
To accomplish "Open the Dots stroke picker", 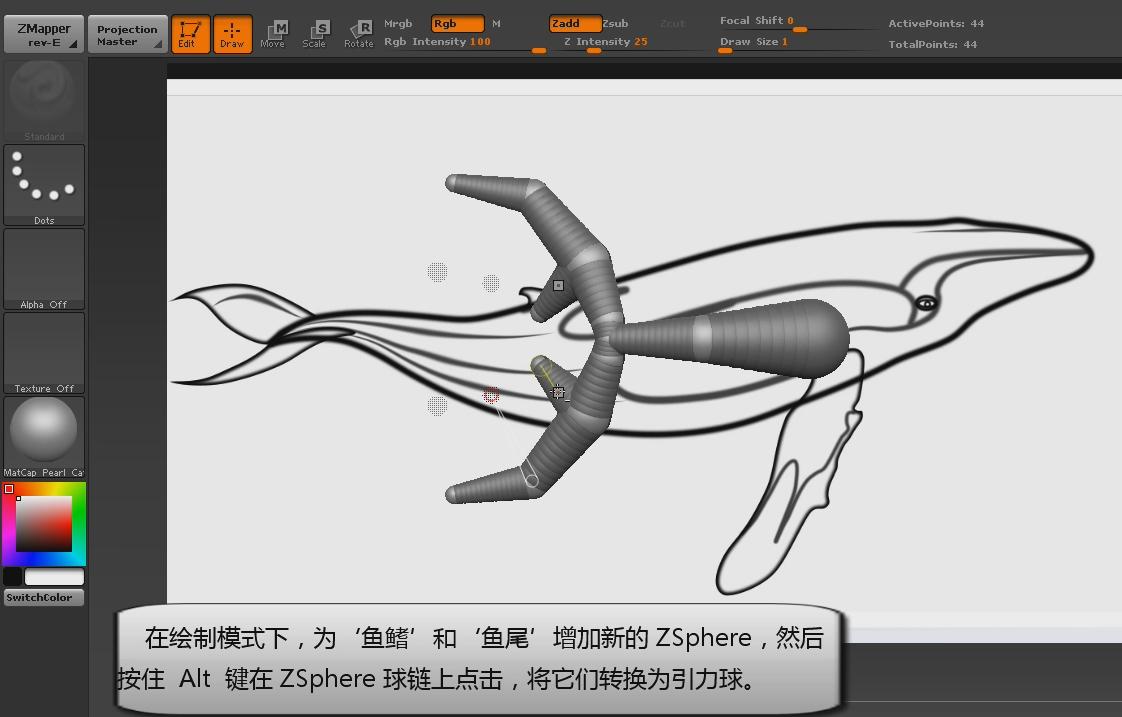I will [44, 185].
